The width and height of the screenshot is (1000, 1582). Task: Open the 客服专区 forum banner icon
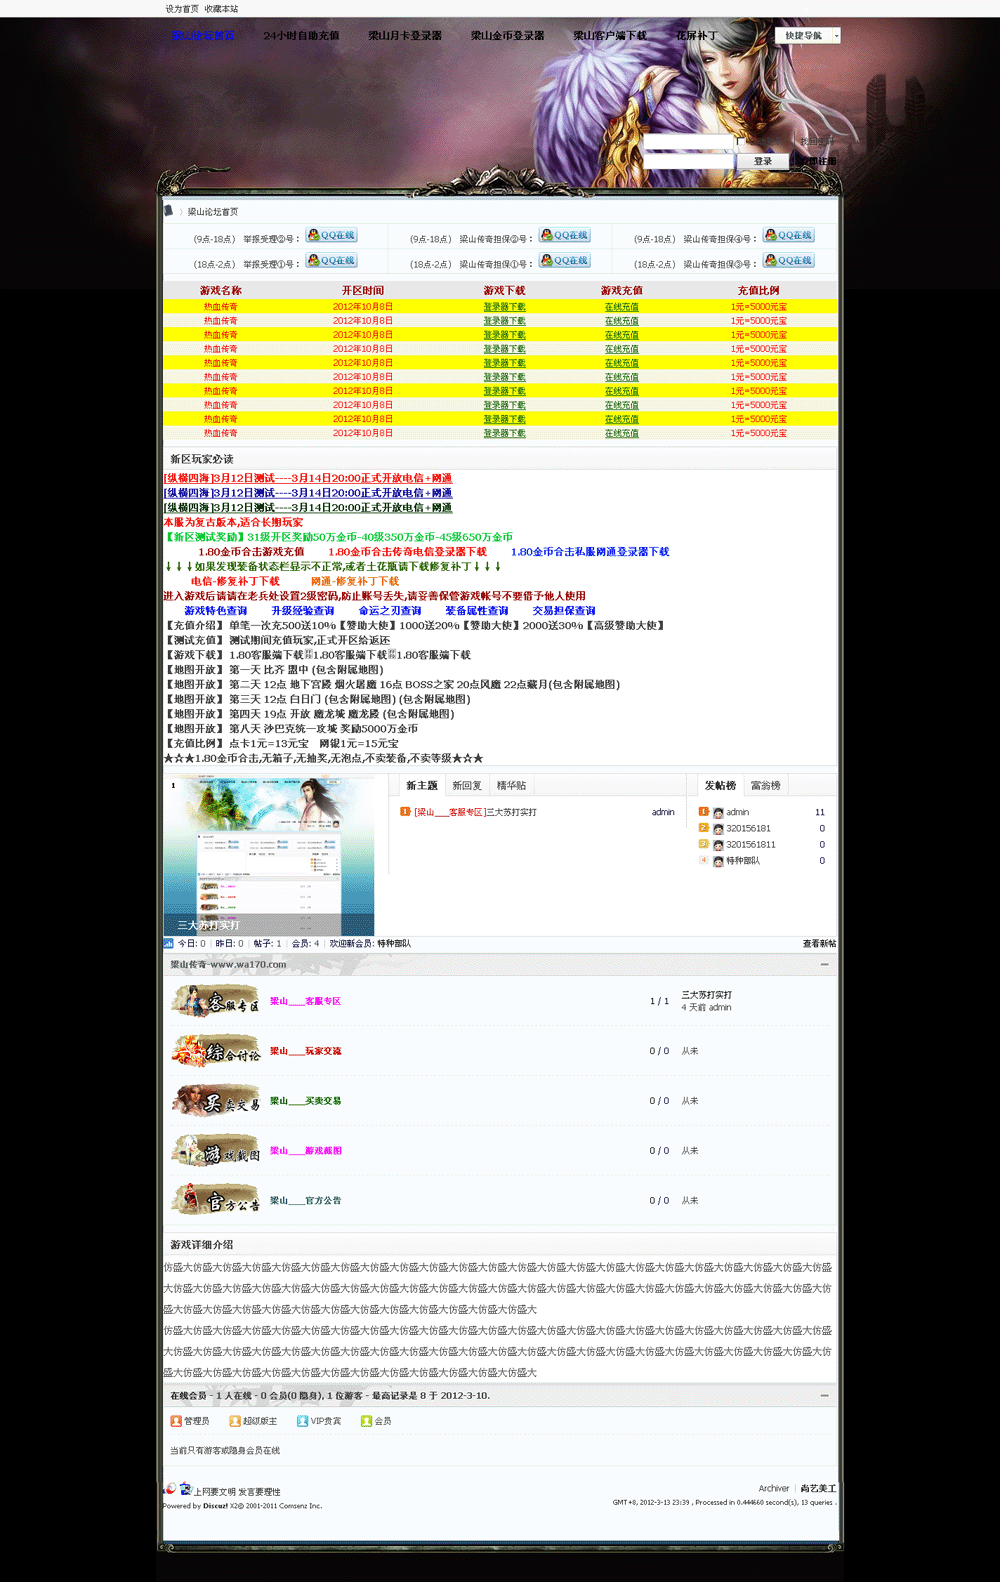pyautogui.click(x=216, y=1001)
